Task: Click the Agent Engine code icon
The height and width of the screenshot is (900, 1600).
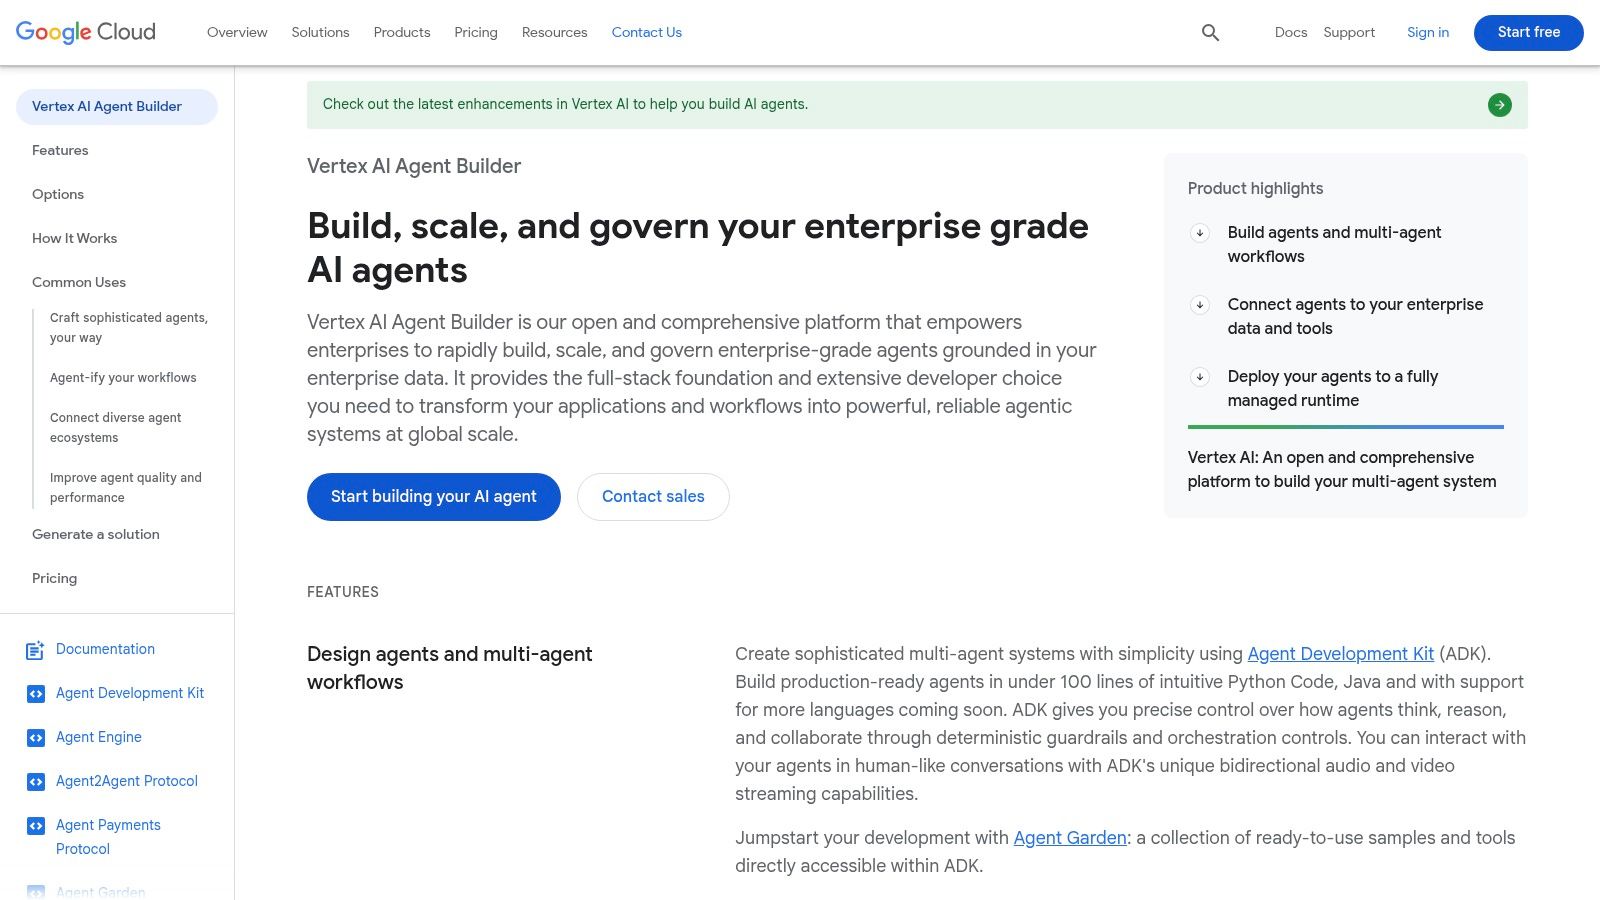Action: tap(34, 737)
